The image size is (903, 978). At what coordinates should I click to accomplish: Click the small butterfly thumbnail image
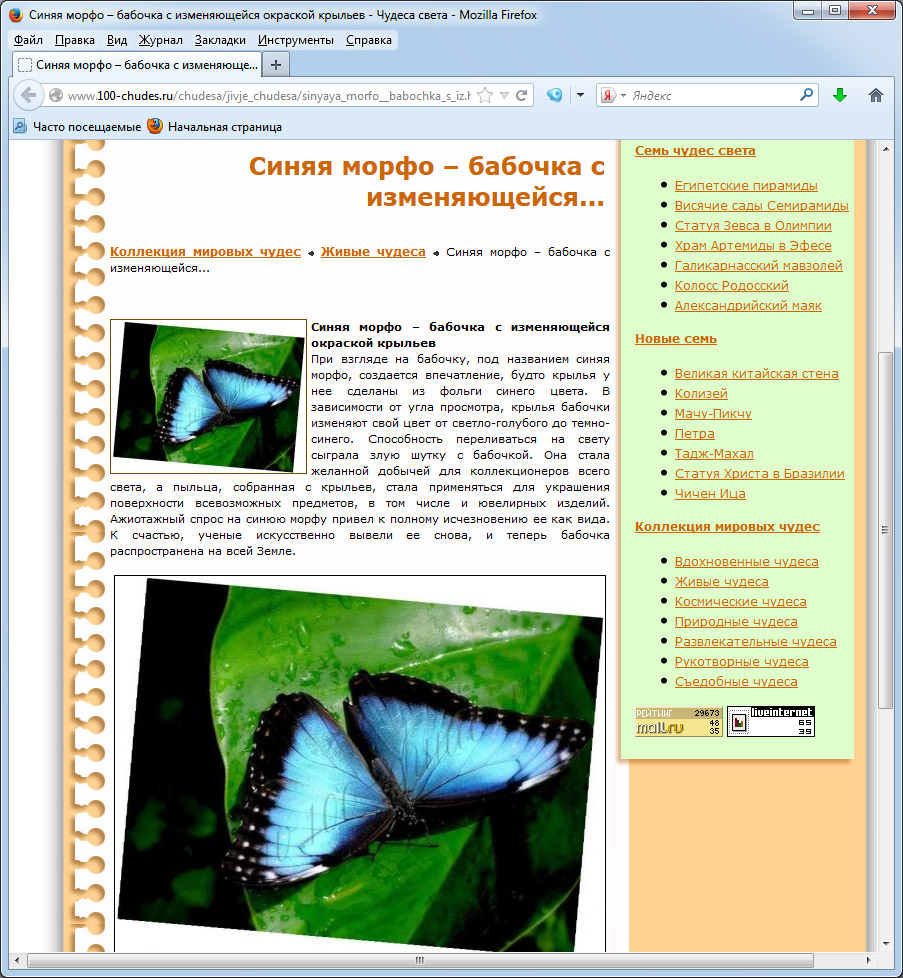(x=208, y=396)
